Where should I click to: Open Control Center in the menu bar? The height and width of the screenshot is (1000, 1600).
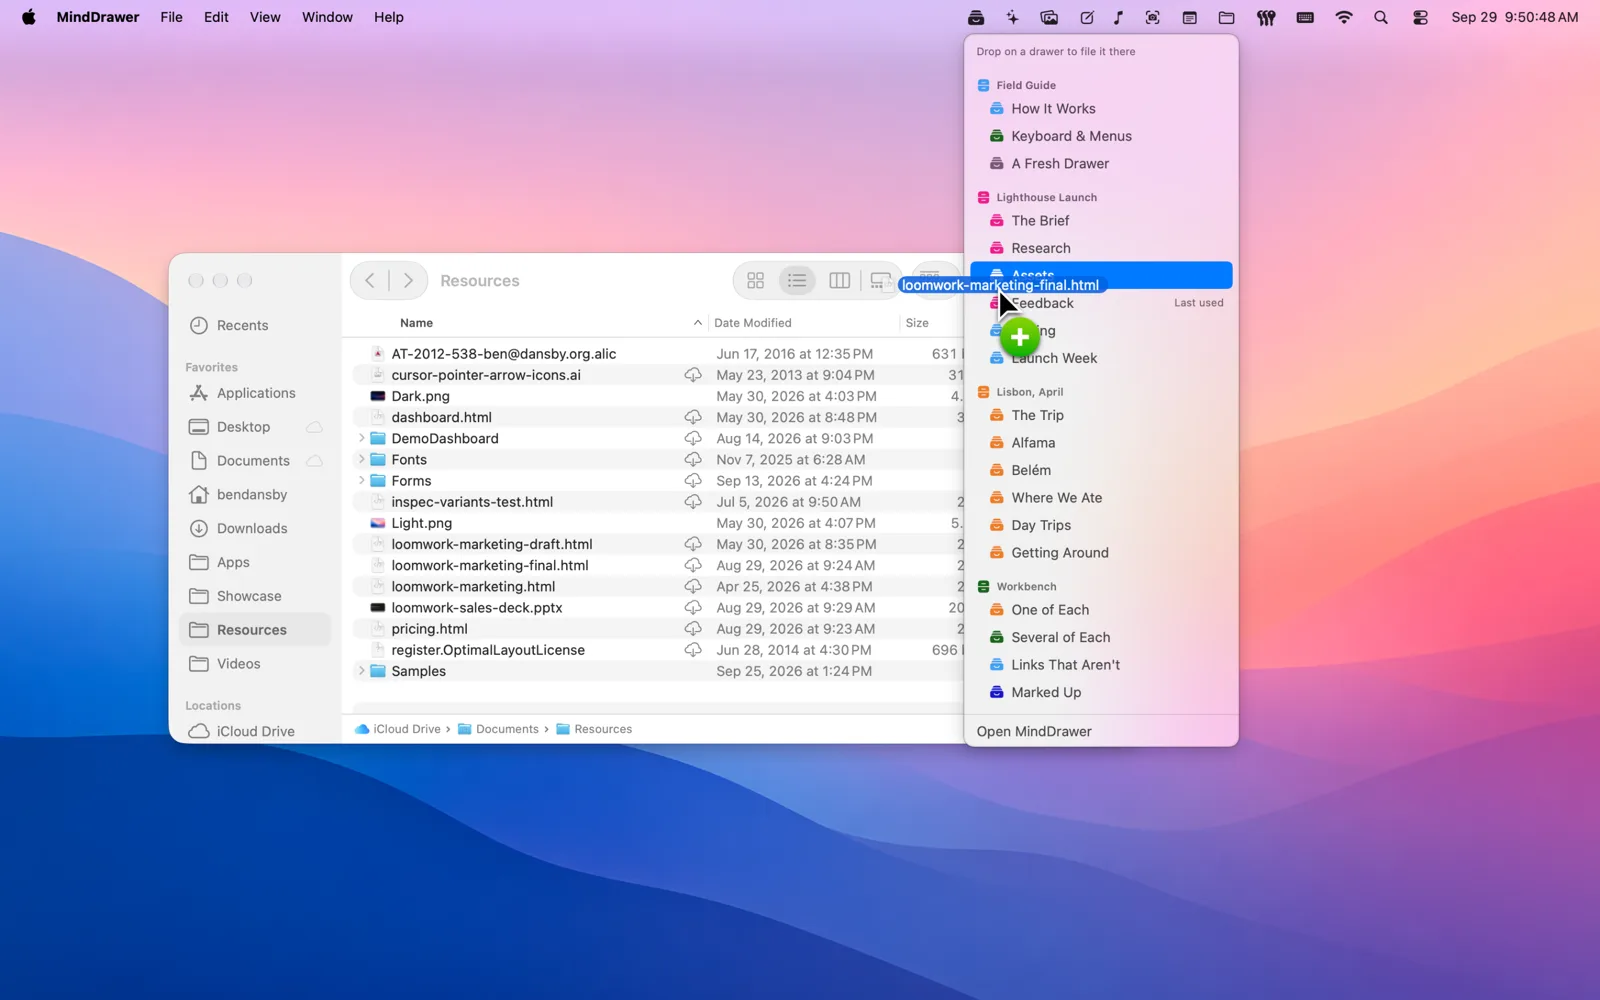pos(1420,17)
